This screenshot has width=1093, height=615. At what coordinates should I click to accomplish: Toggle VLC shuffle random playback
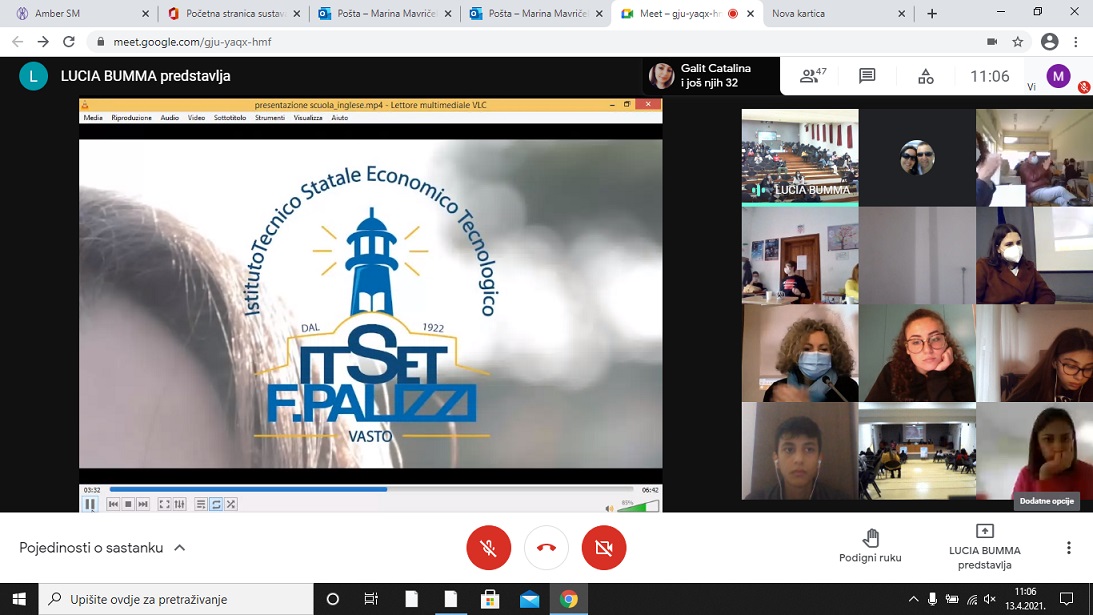coord(231,504)
